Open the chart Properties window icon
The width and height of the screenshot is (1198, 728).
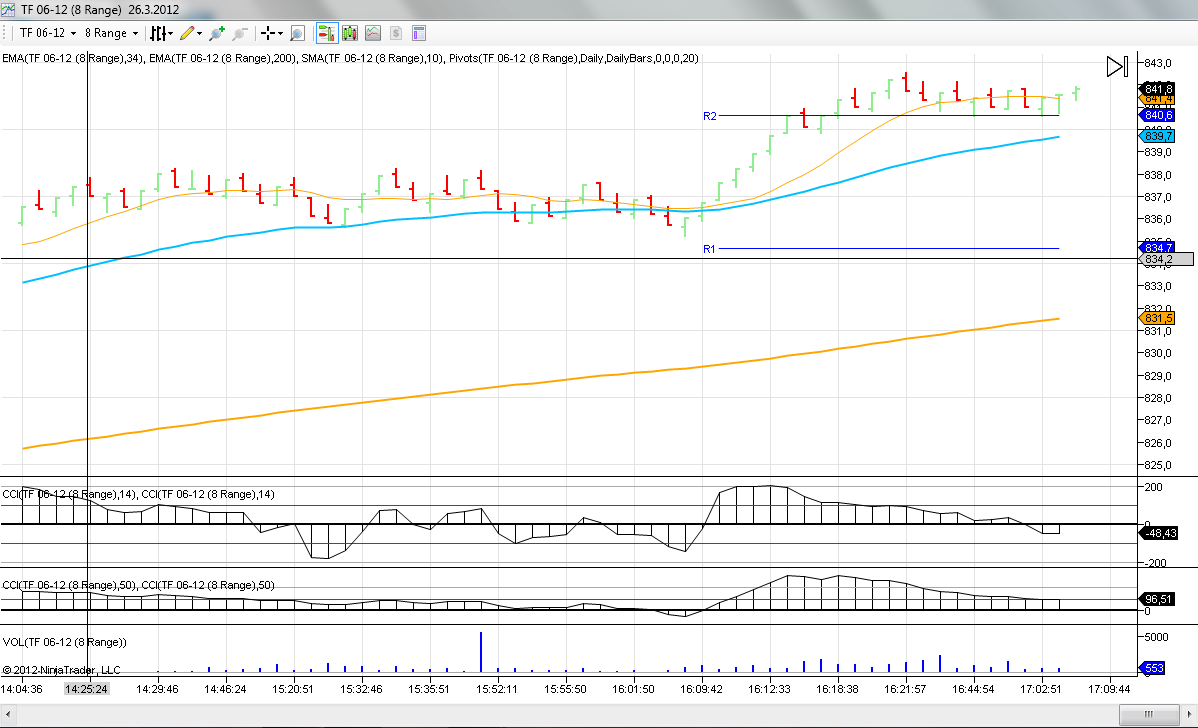(419, 33)
